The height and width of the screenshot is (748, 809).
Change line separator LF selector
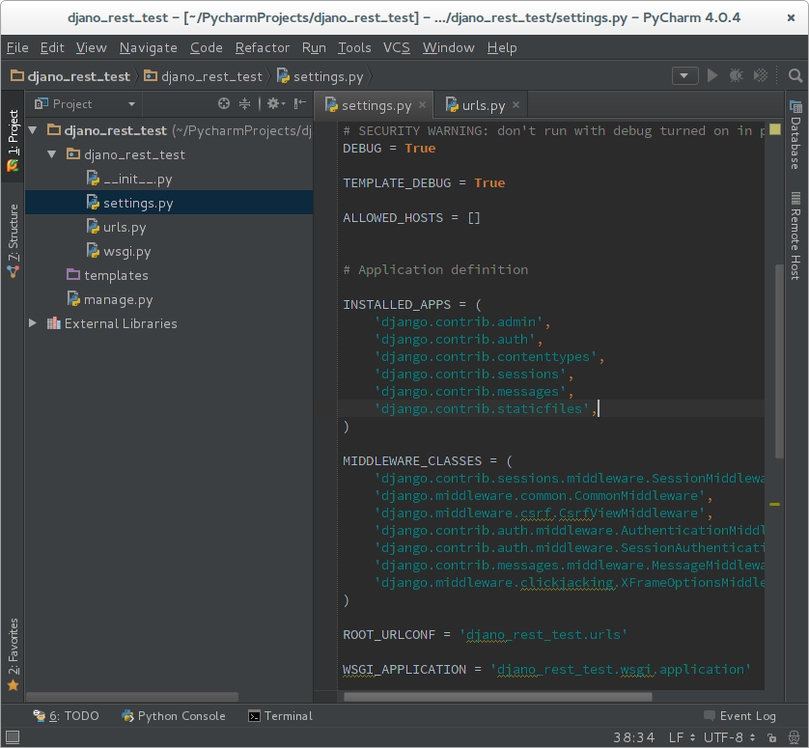[x=682, y=738]
